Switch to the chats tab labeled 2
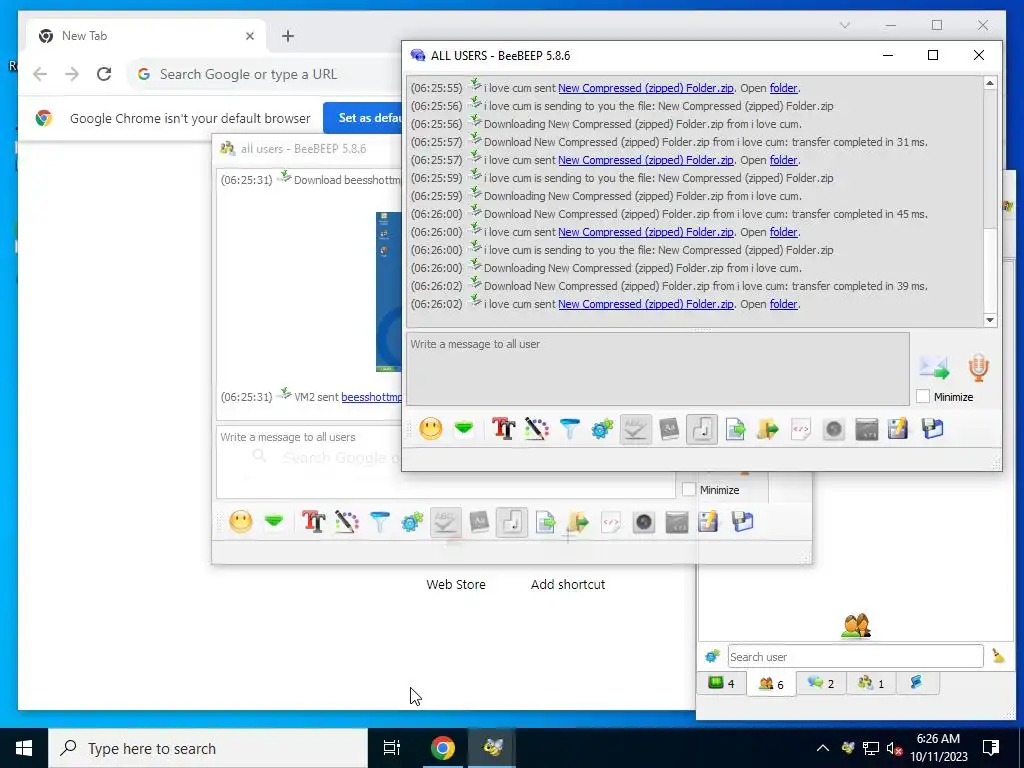This screenshot has width=1024, height=768. pos(821,683)
